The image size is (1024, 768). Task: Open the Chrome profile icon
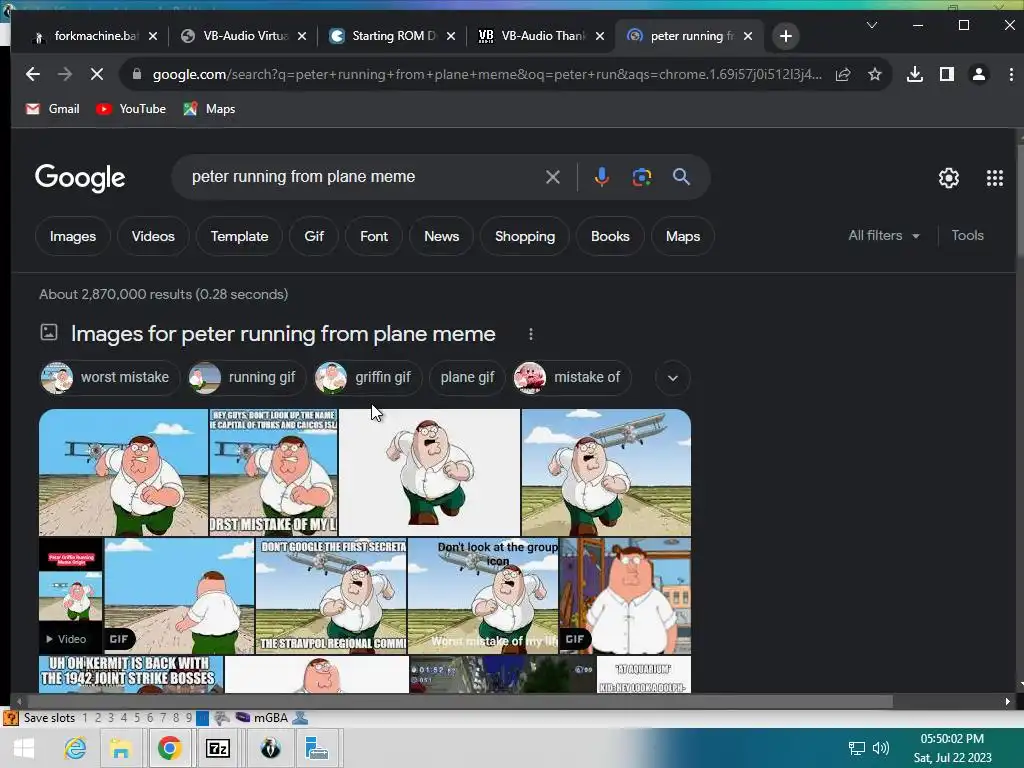978,74
